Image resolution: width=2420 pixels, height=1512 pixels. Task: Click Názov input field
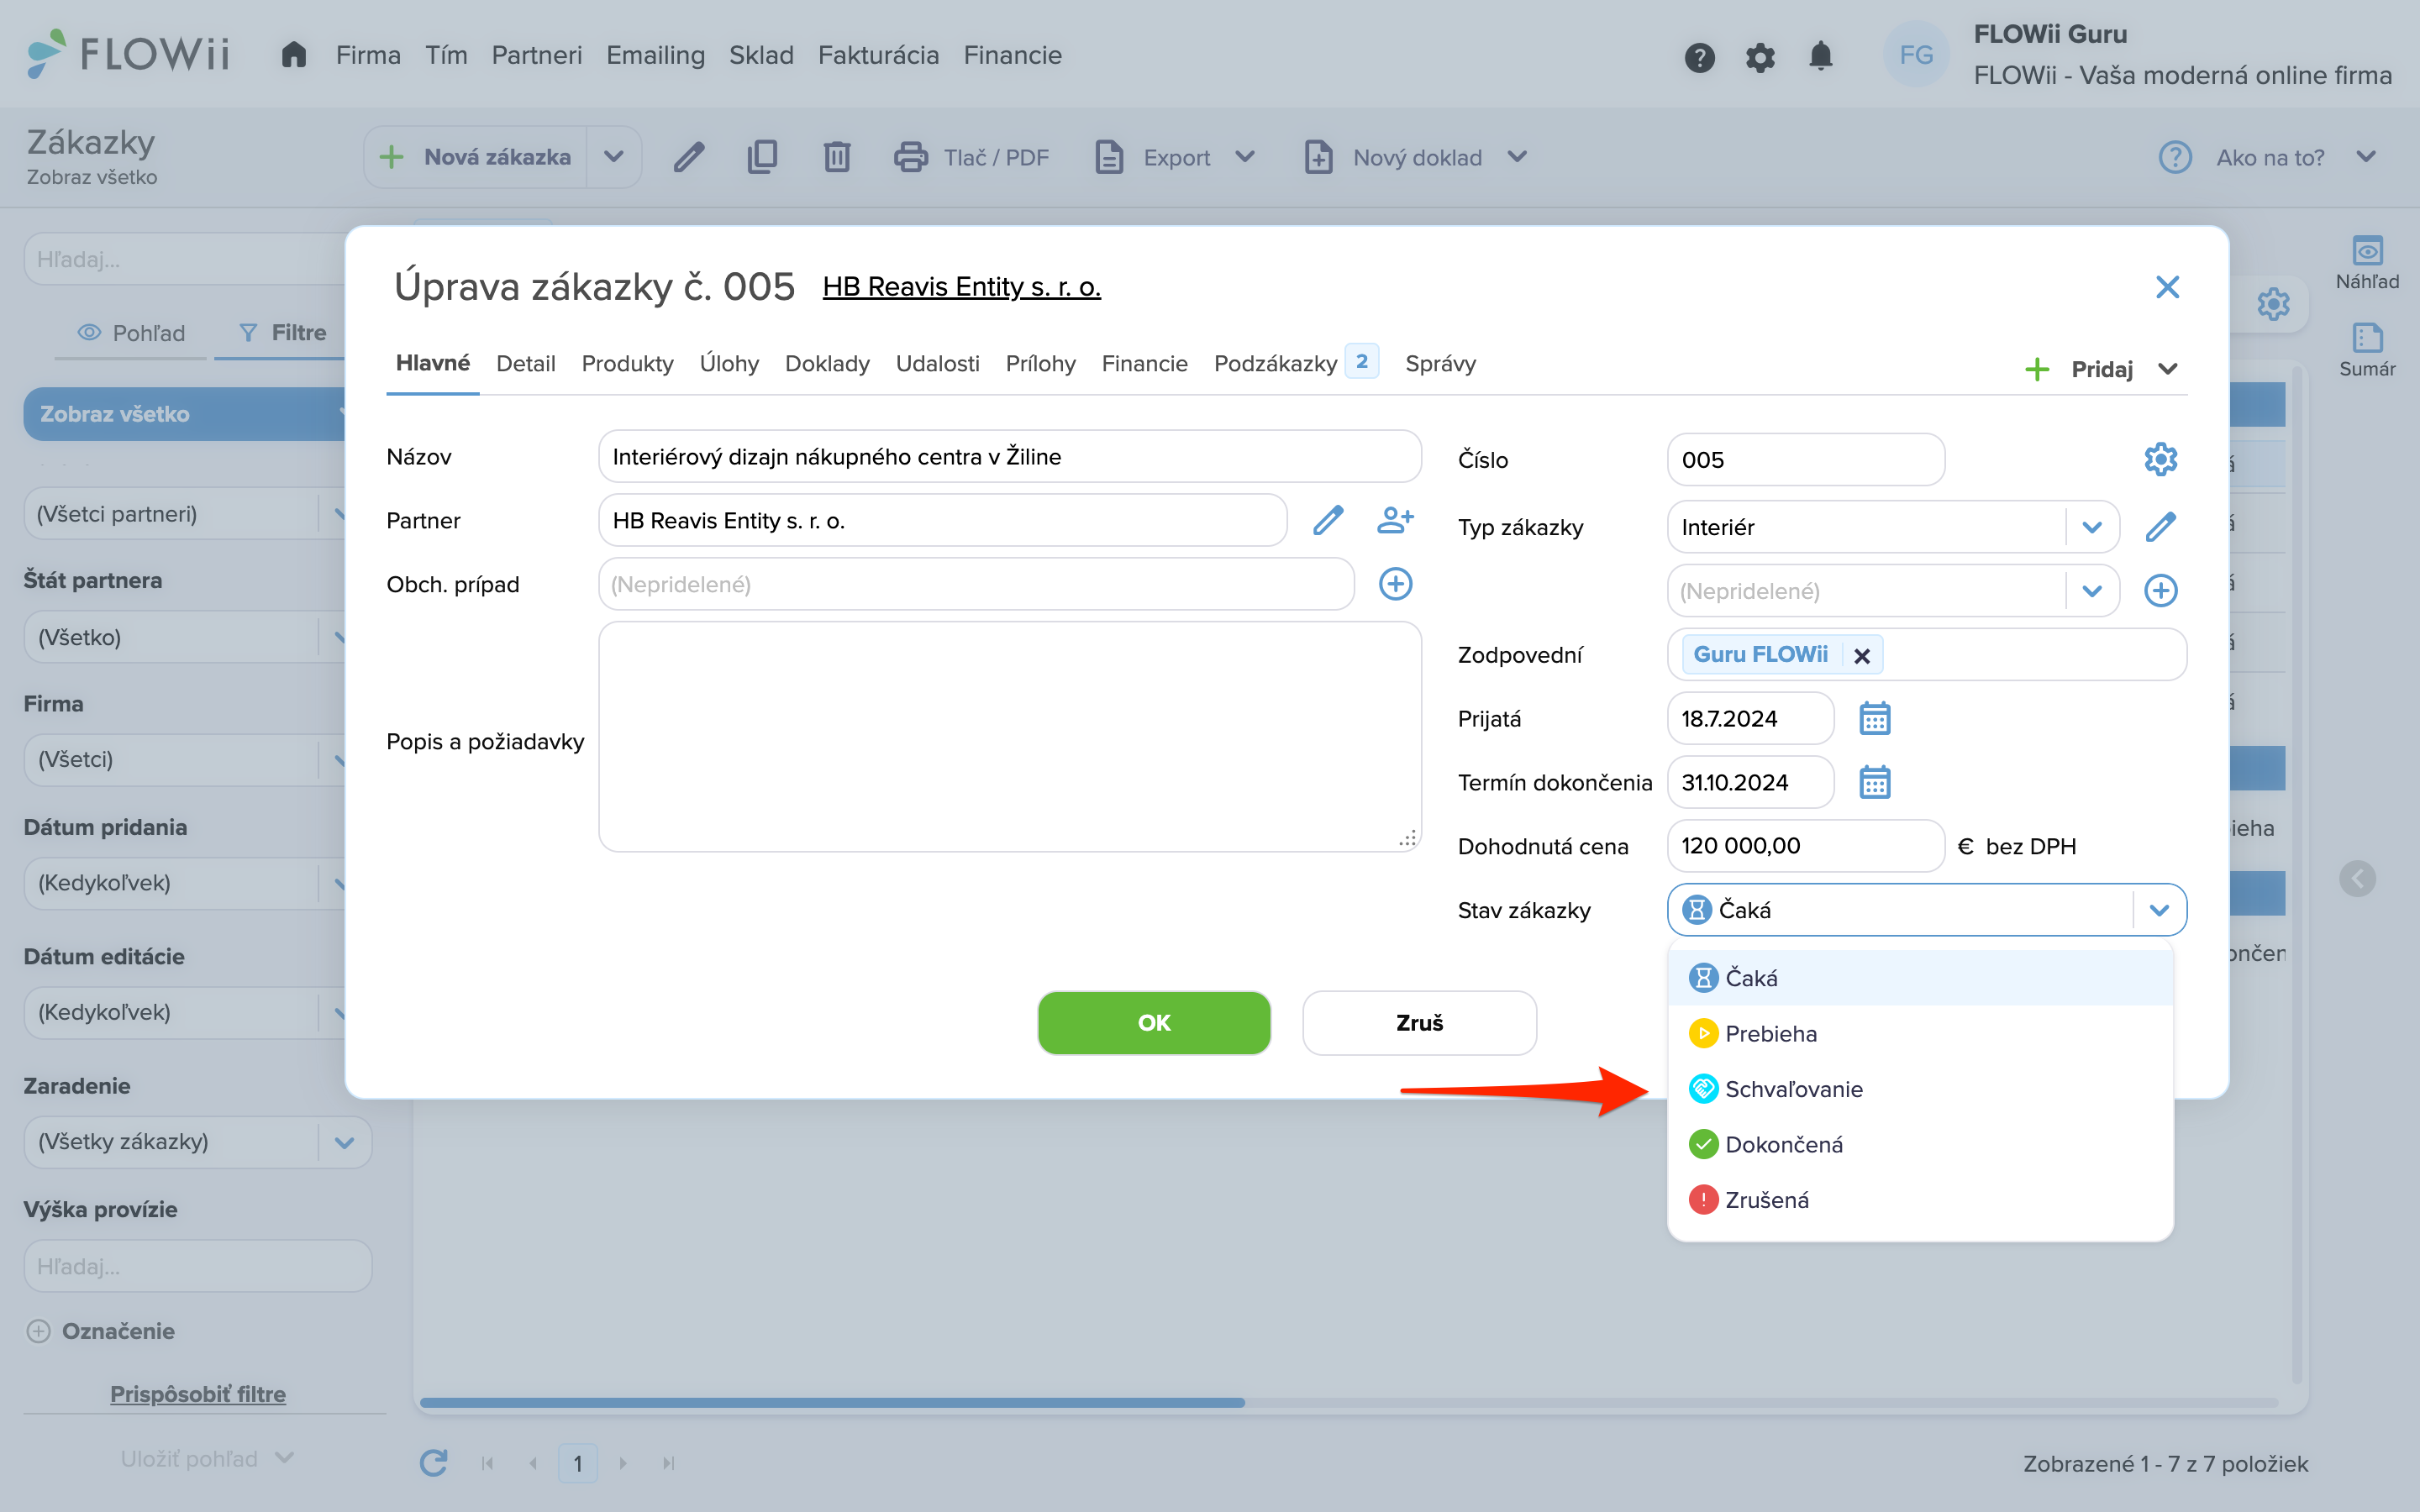(1009, 457)
